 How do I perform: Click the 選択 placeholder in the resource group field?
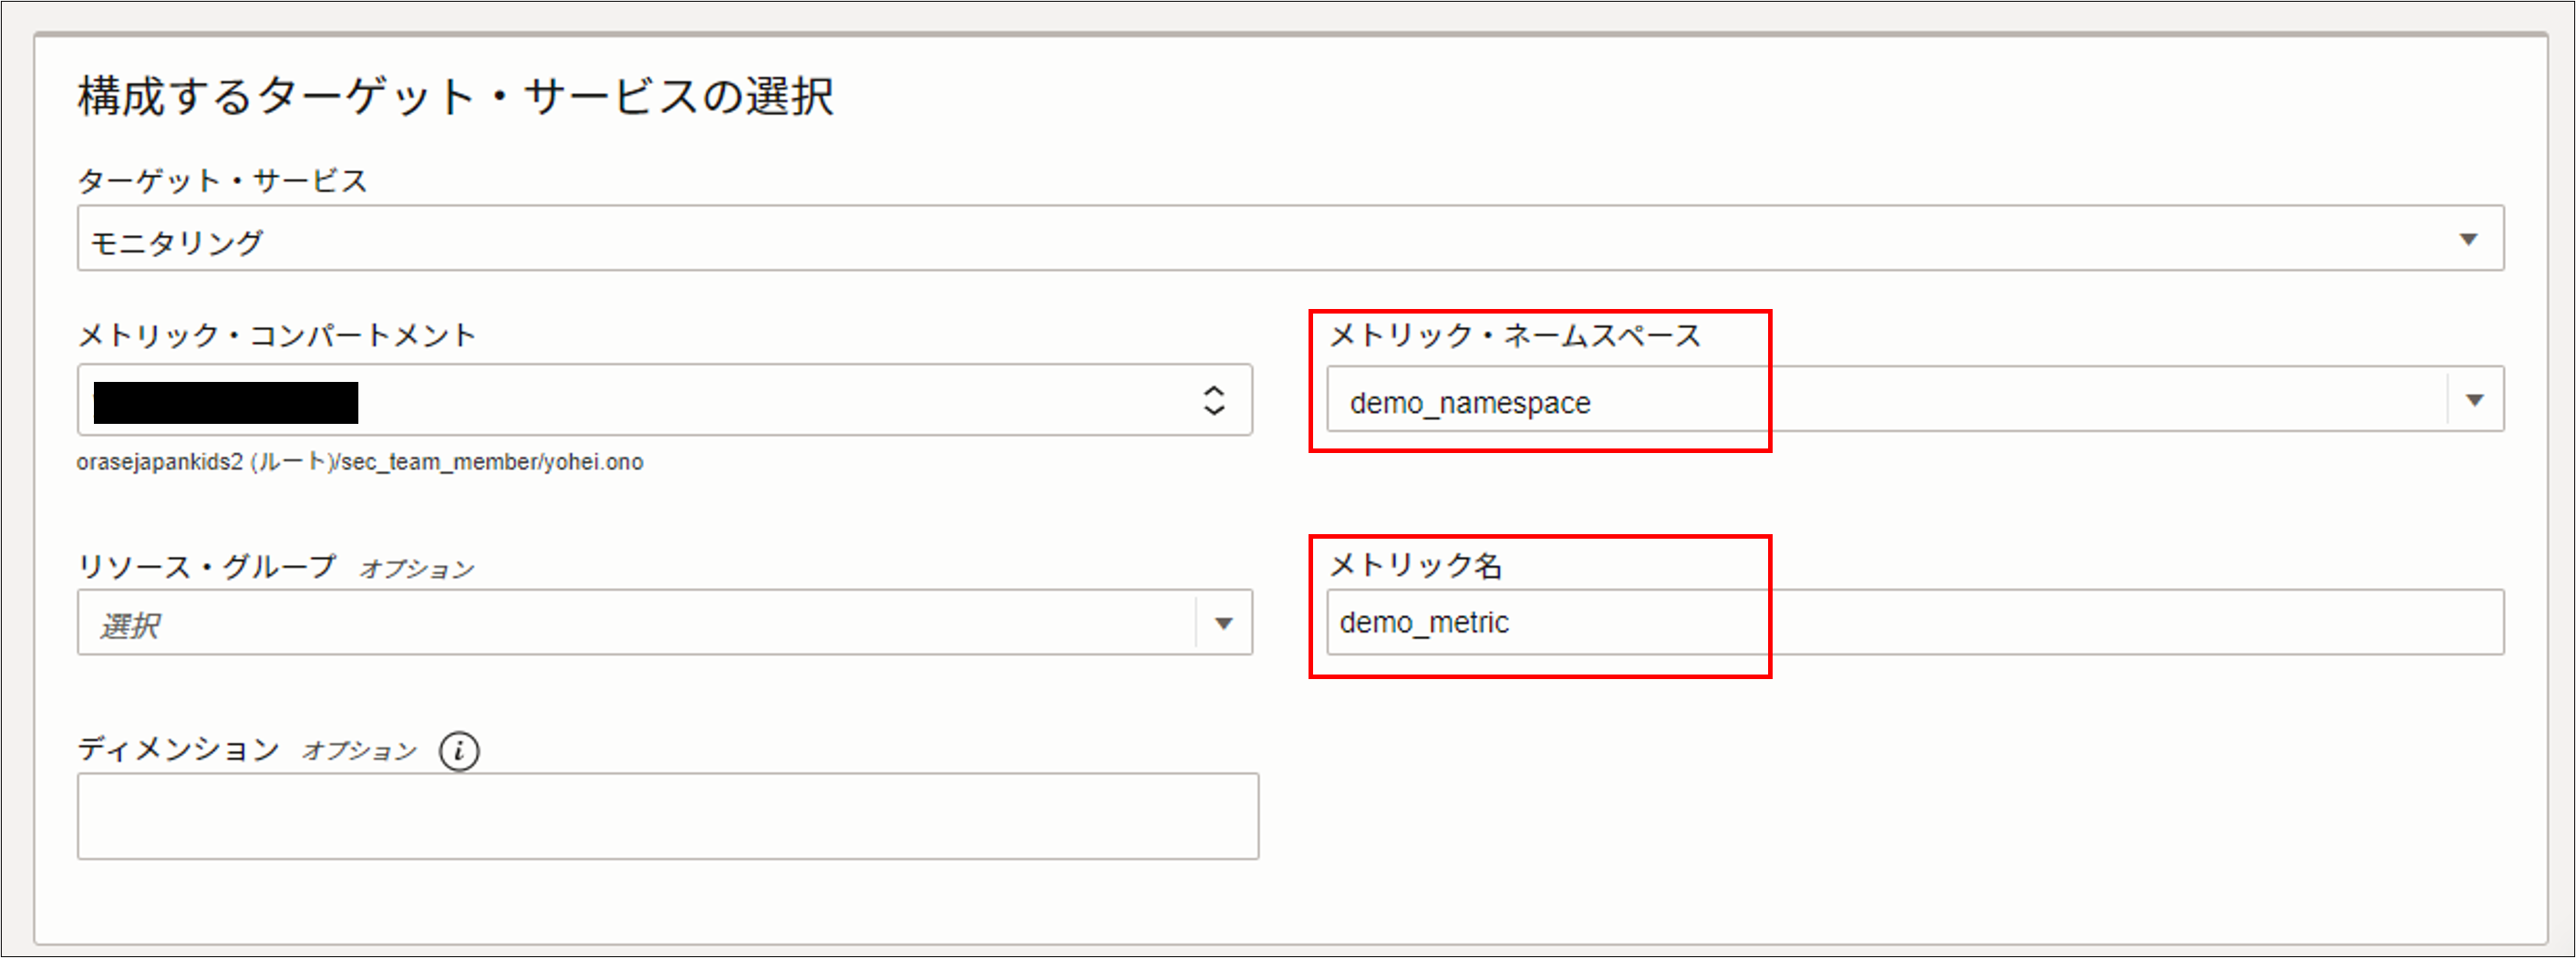pyautogui.click(x=130, y=626)
